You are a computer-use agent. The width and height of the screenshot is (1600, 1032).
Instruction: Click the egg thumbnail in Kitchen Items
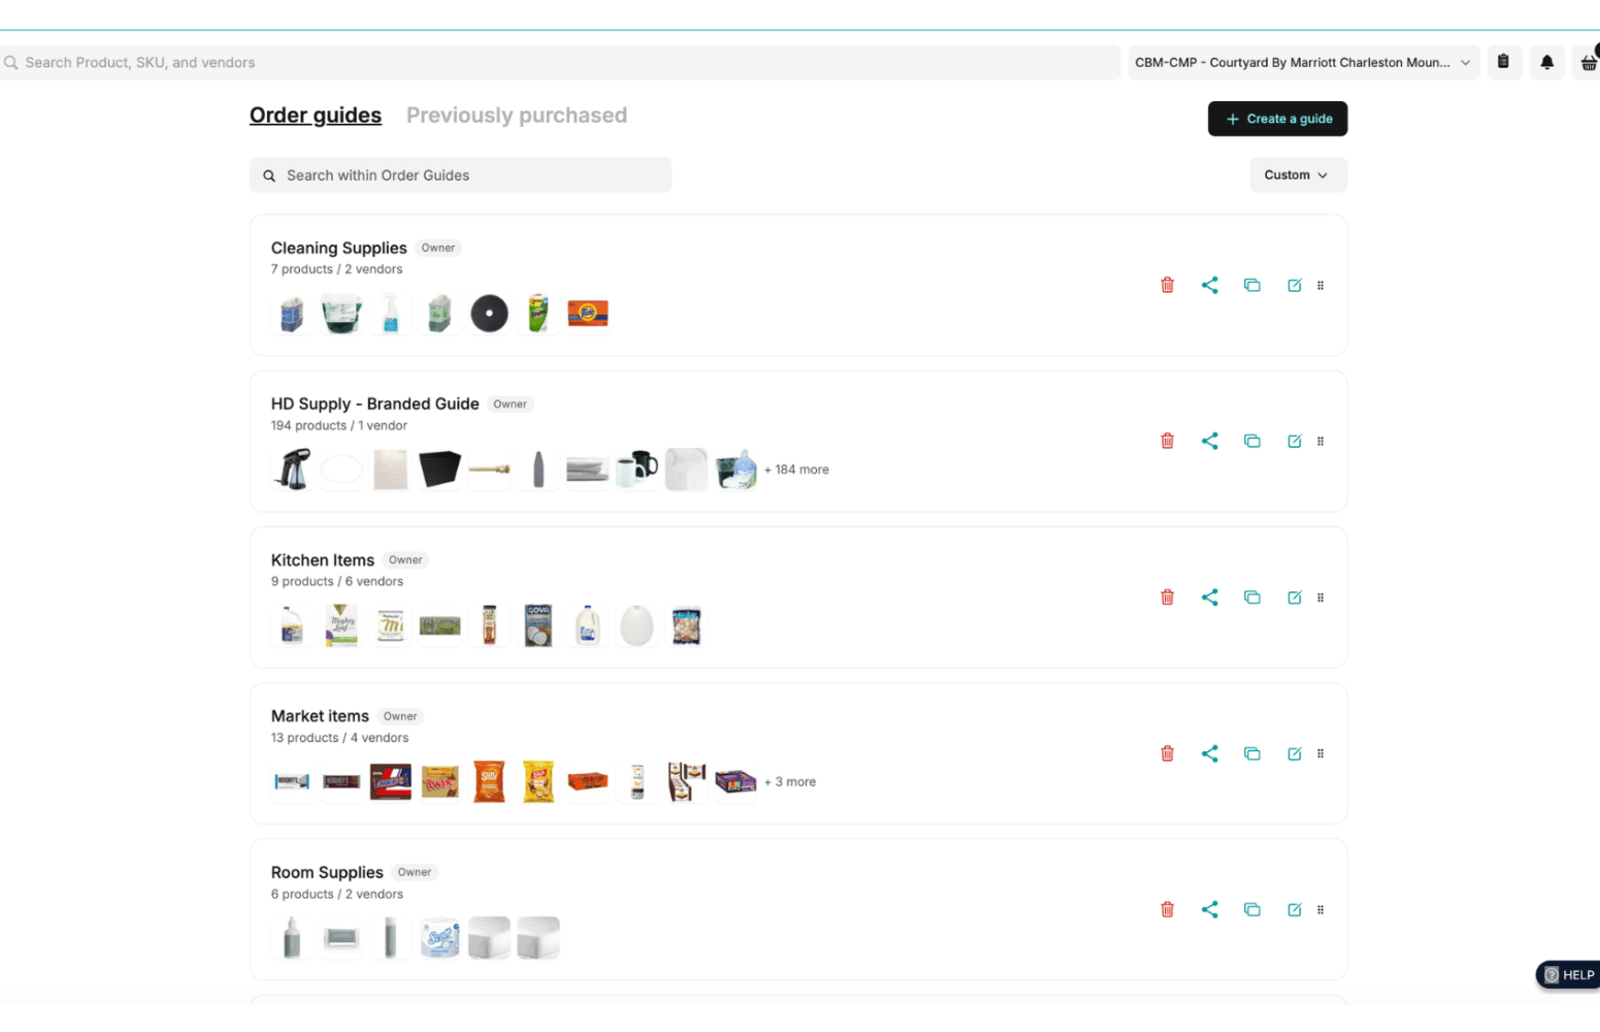[637, 626]
